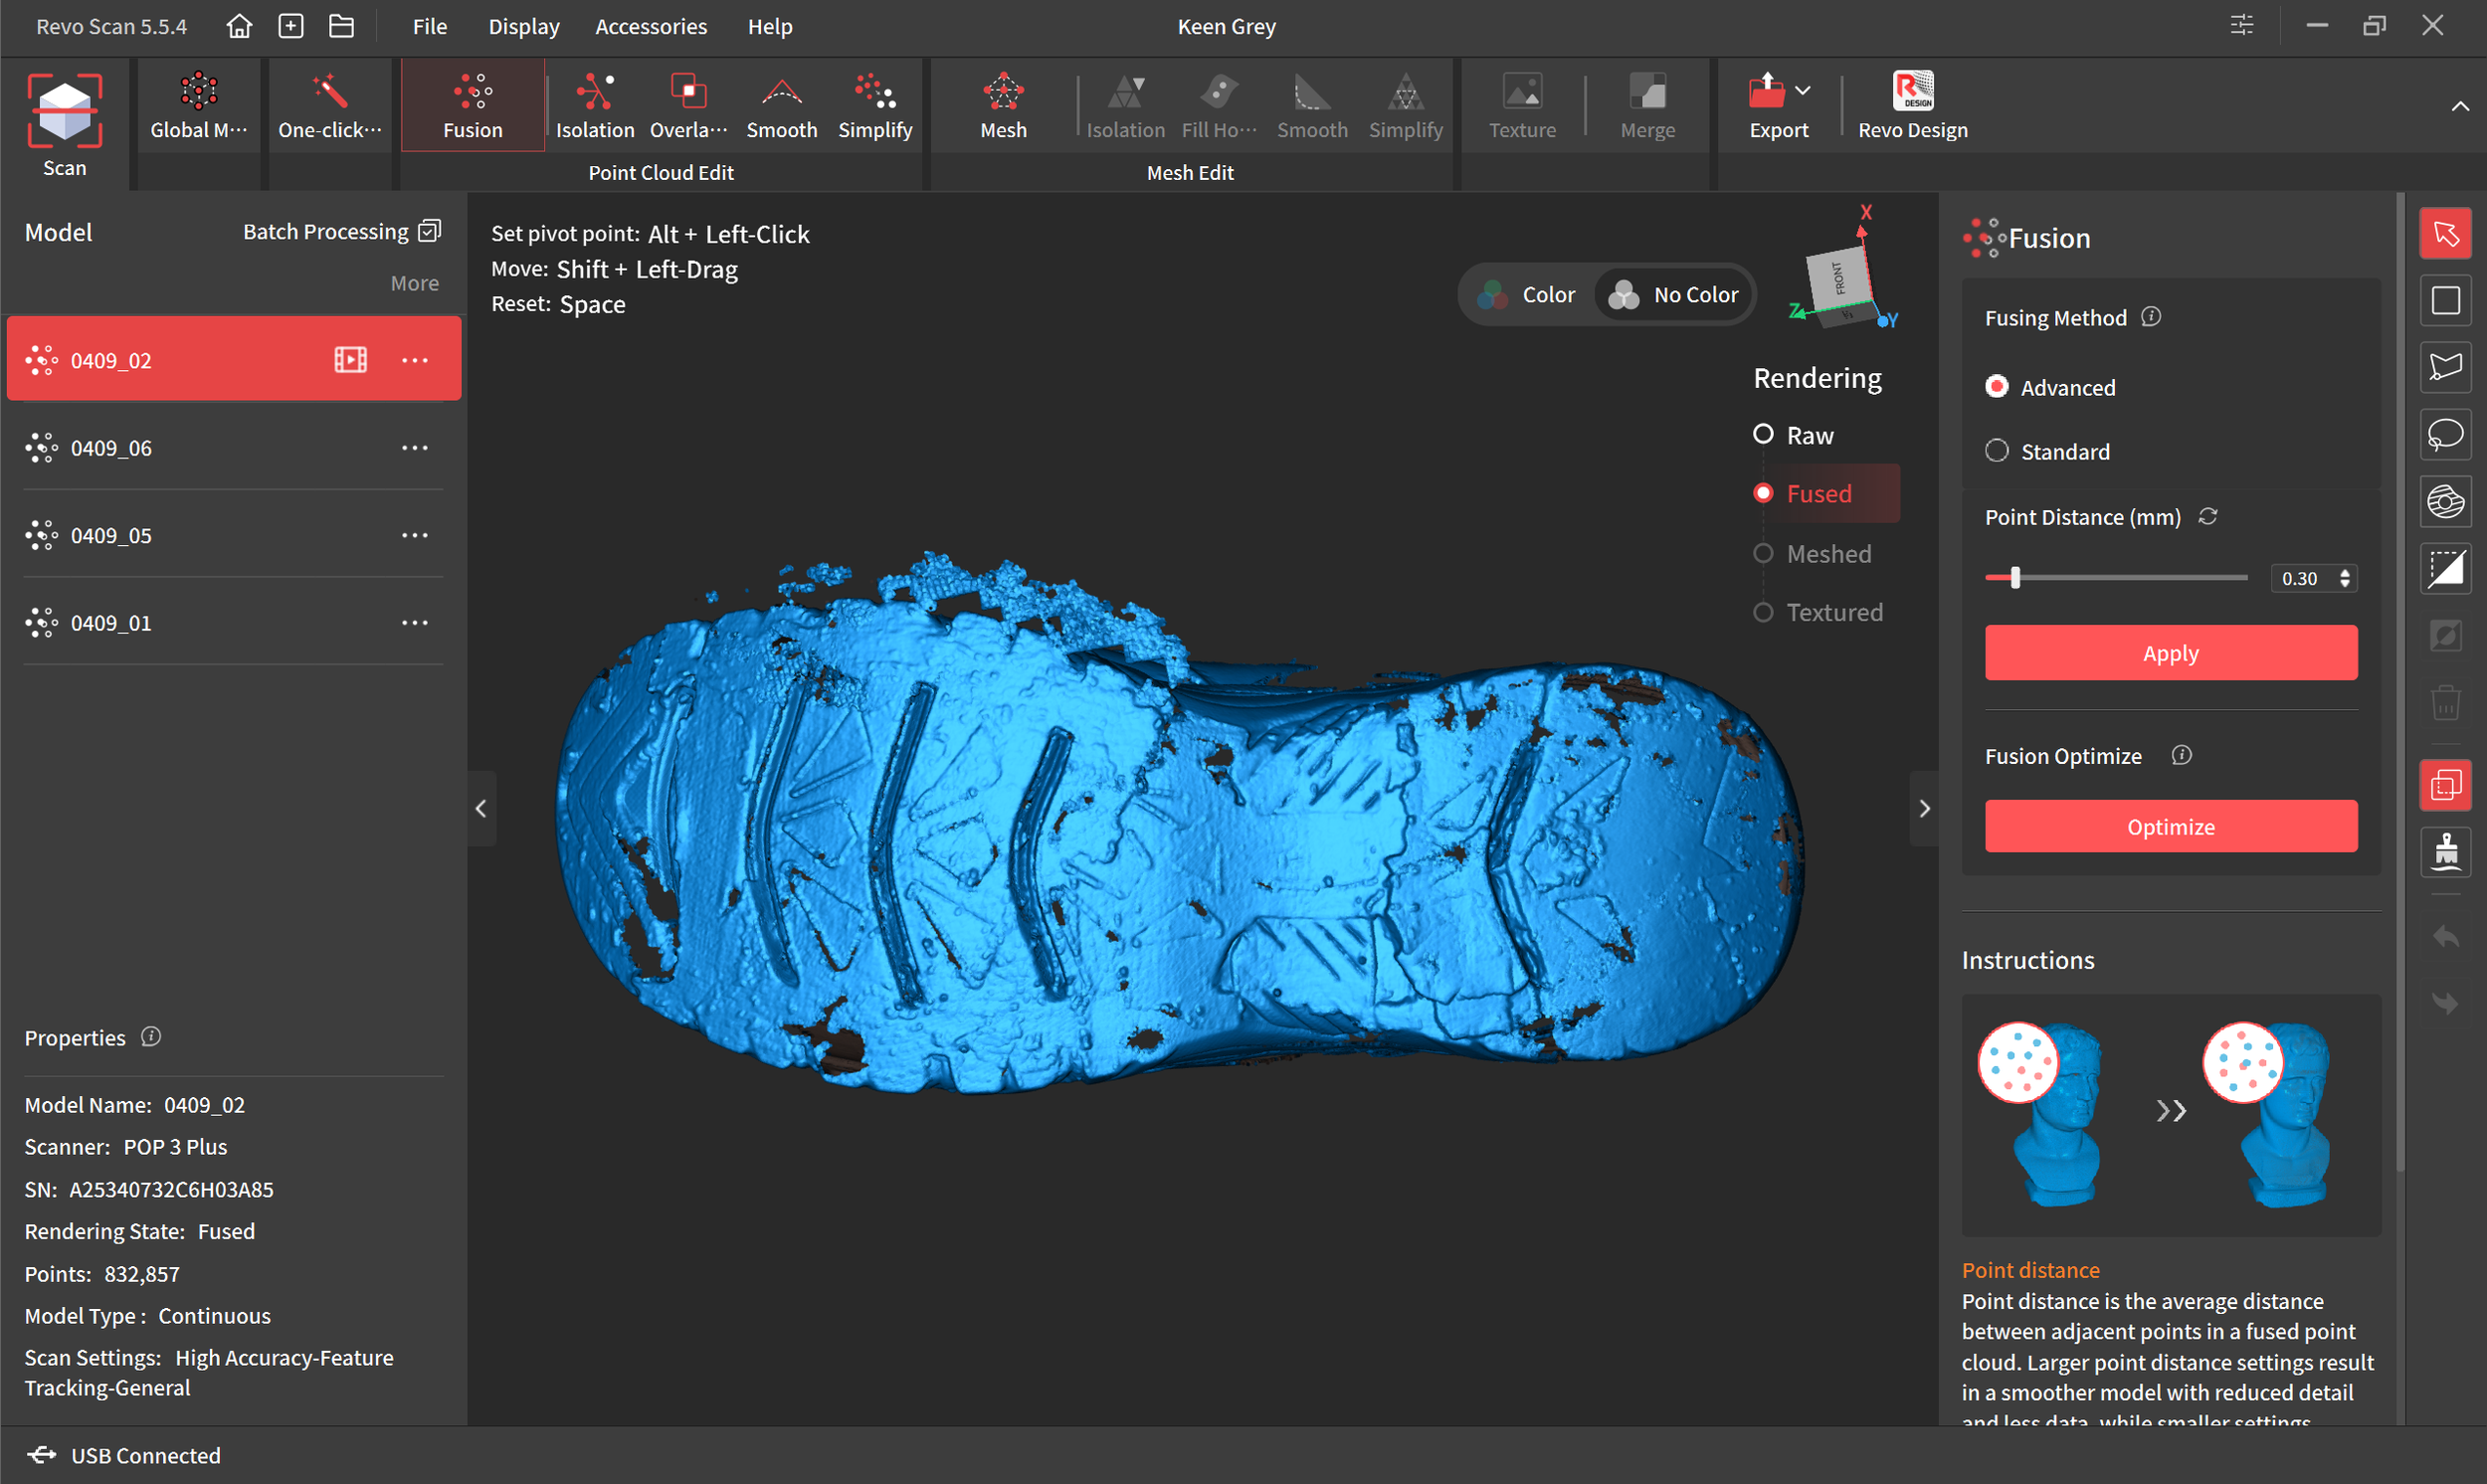Click the Isolation point cloud tool
The image size is (2487, 1484).
pyautogui.click(x=594, y=105)
